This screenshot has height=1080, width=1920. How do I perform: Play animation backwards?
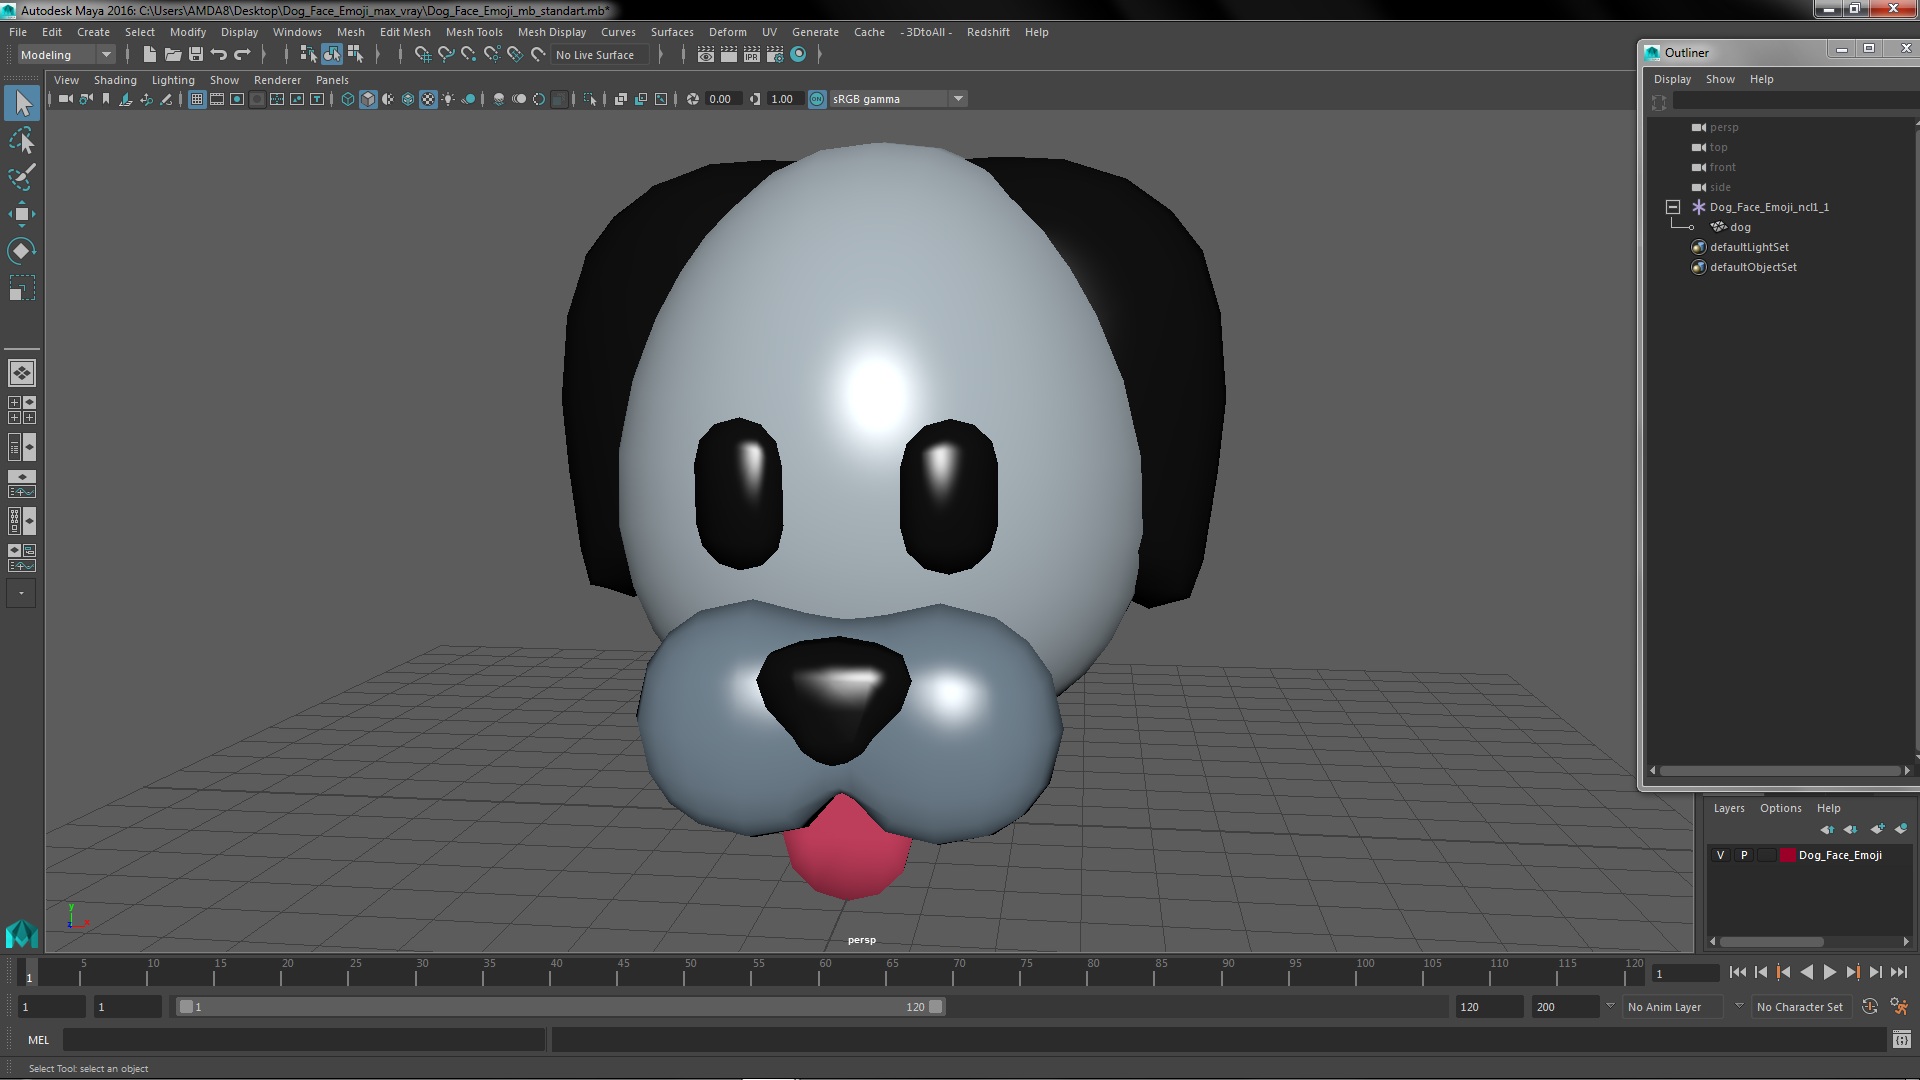pyautogui.click(x=1806, y=972)
